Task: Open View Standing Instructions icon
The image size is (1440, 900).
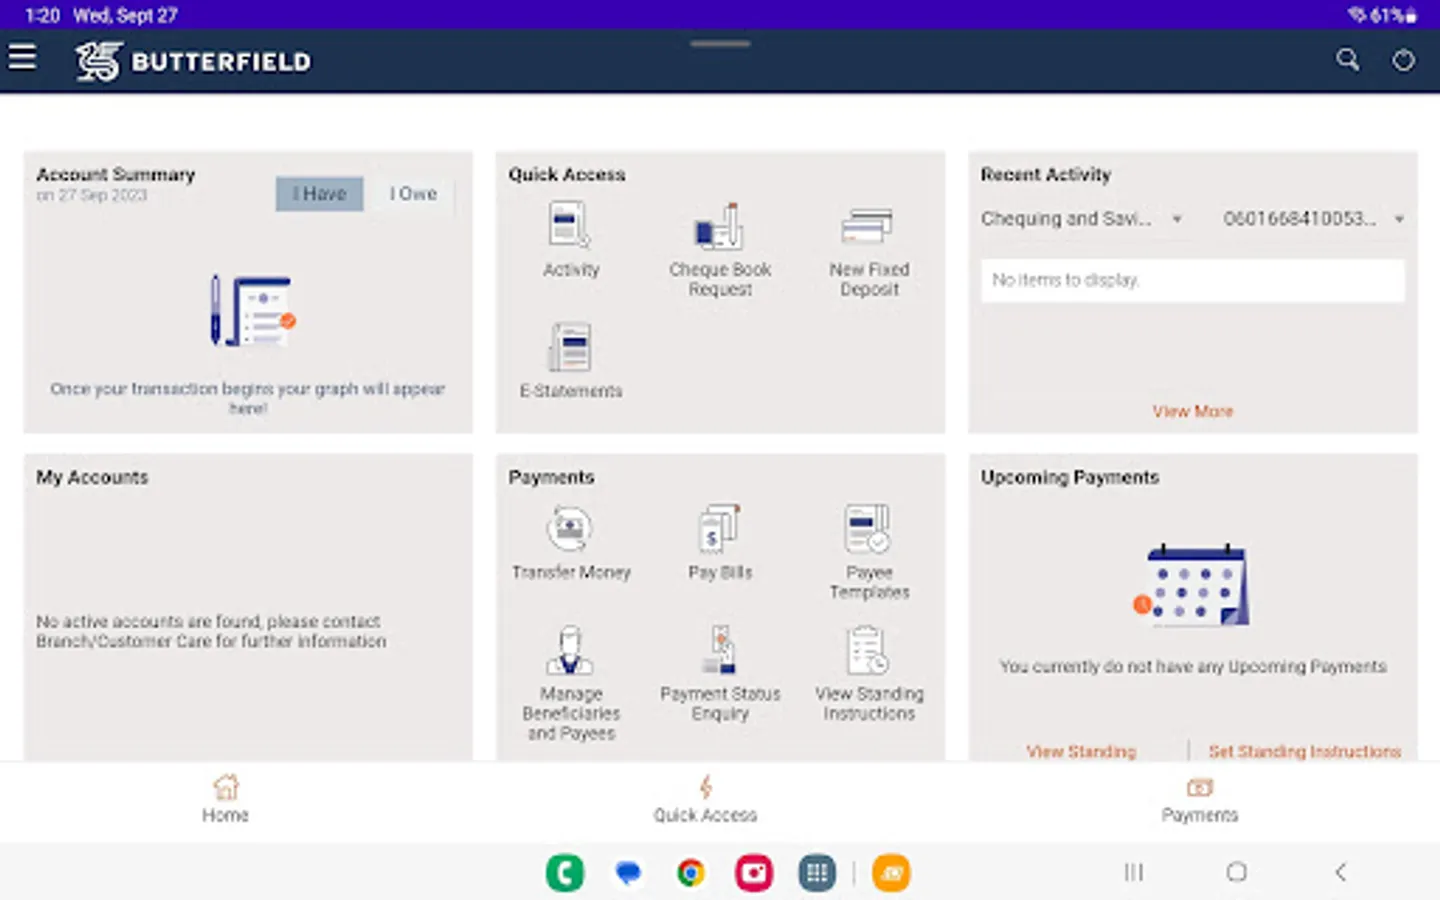Action: [x=869, y=674]
